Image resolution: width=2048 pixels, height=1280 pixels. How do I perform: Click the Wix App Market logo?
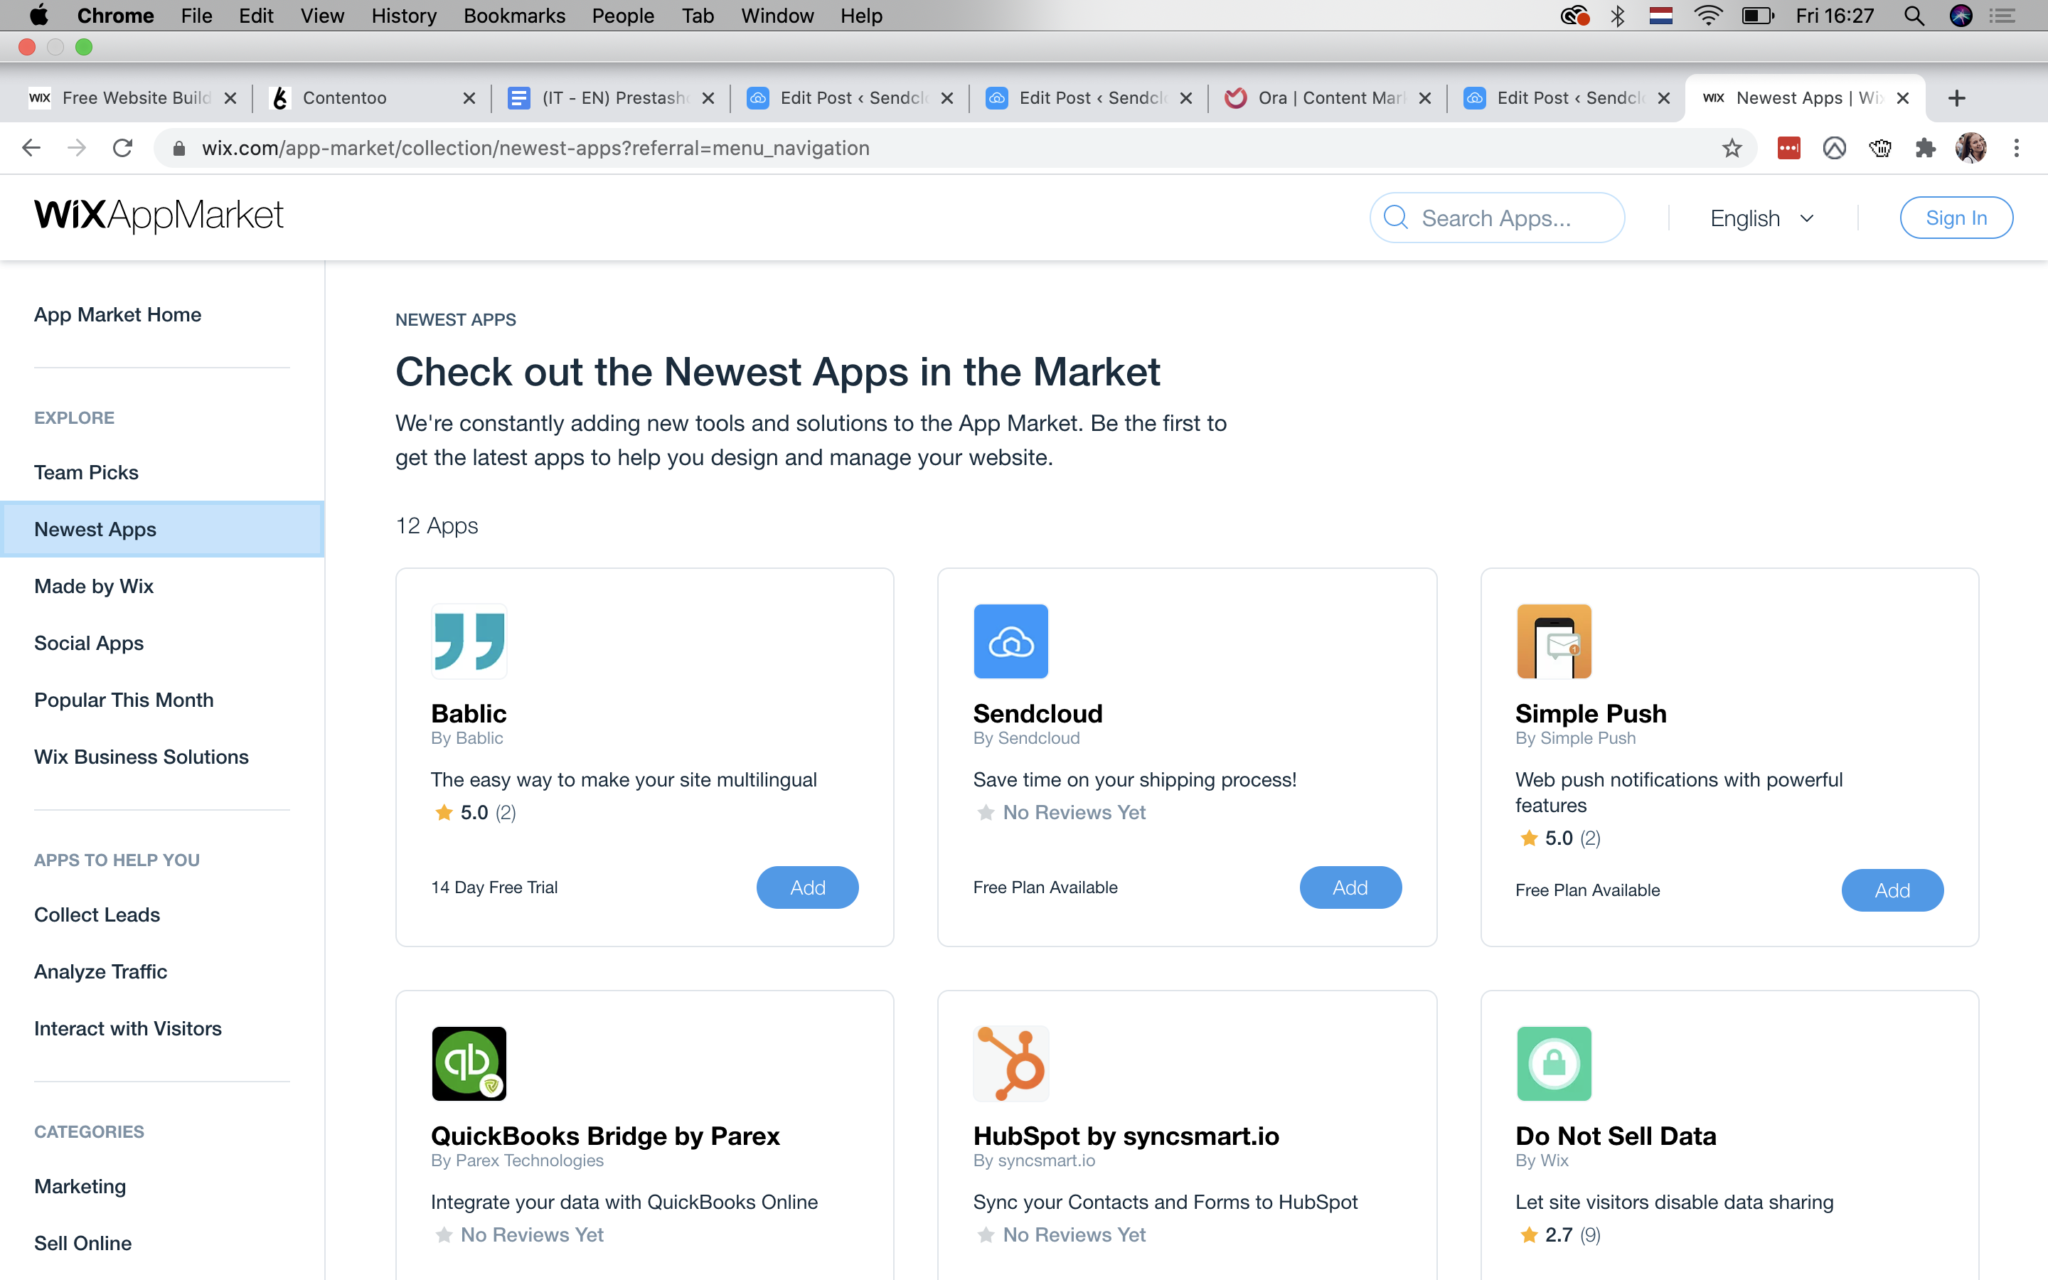point(159,215)
